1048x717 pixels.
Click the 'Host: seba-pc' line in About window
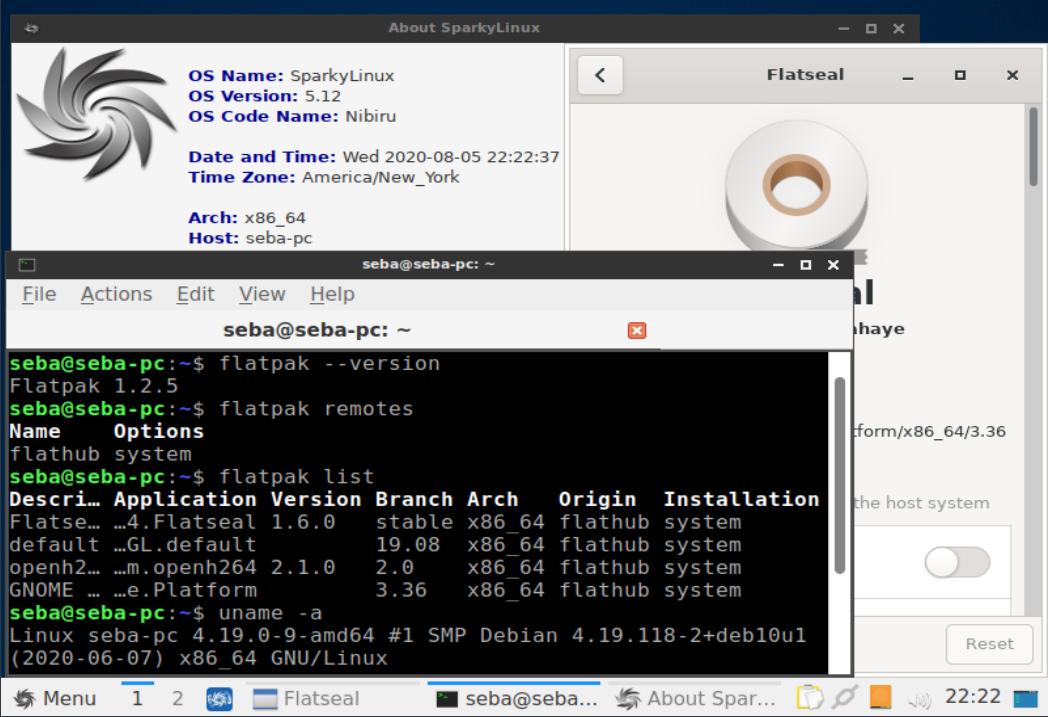[x=250, y=238]
